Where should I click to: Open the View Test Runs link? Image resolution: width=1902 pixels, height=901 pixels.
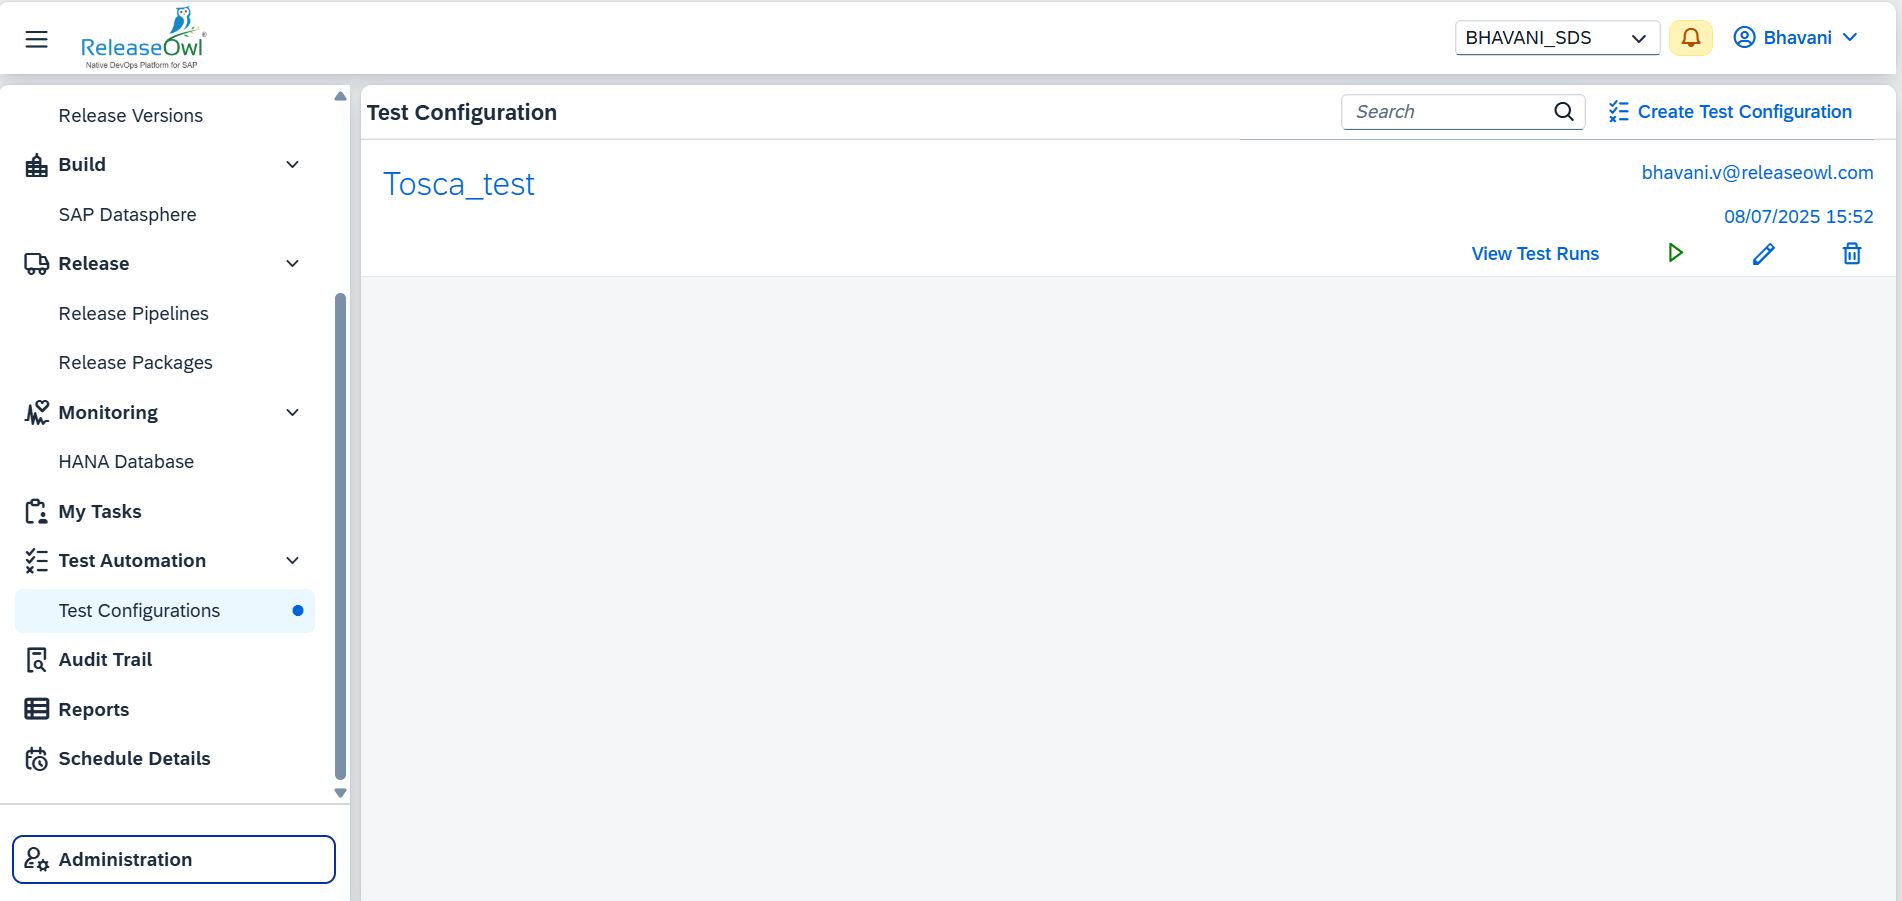click(x=1535, y=254)
